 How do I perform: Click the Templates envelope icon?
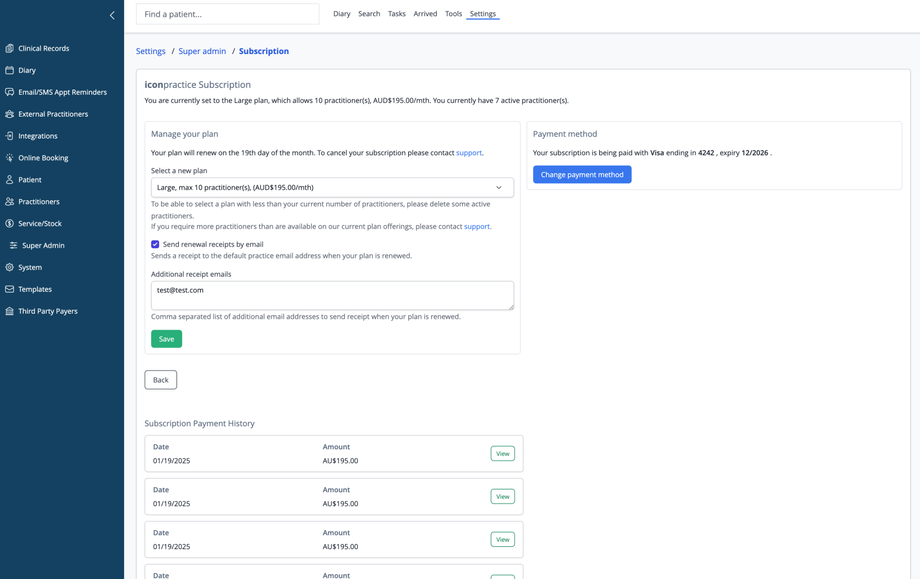point(10,289)
